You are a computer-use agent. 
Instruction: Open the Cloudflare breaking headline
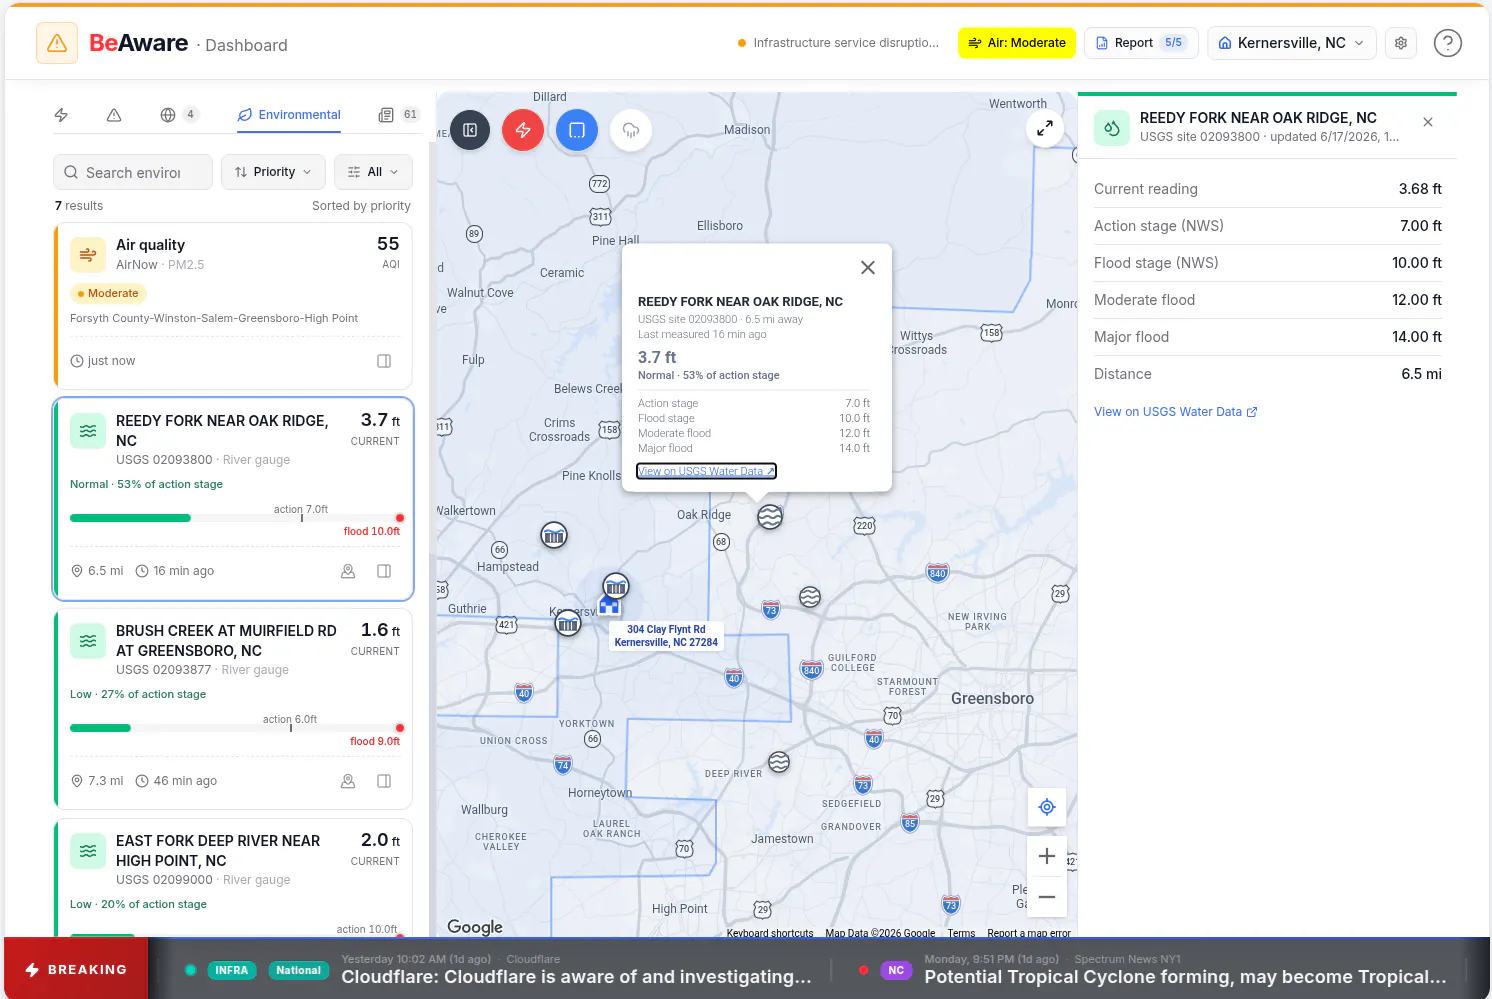576,977
